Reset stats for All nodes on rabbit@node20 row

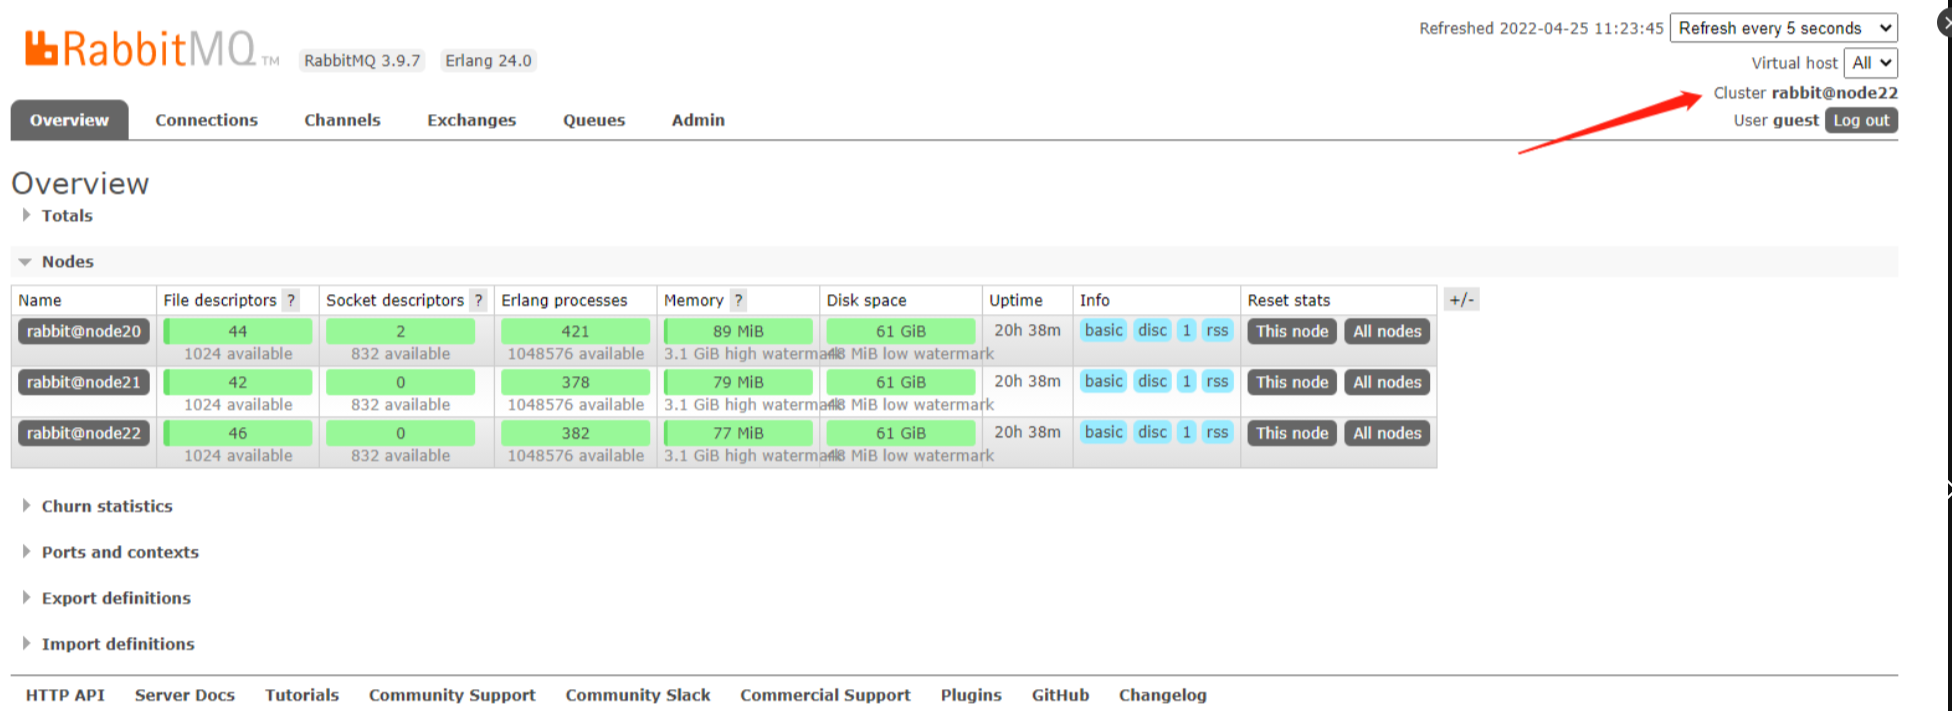1387,331
